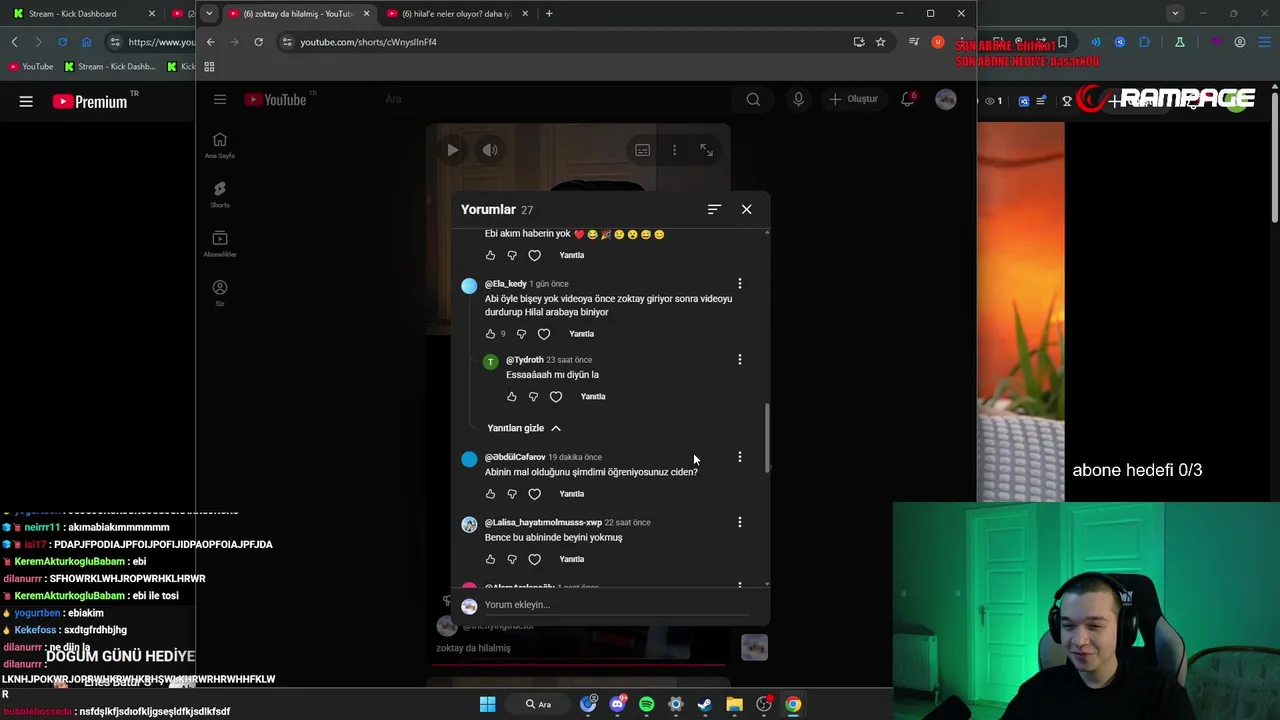
Task: Bookmark this page with star icon
Action: (x=880, y=42)
